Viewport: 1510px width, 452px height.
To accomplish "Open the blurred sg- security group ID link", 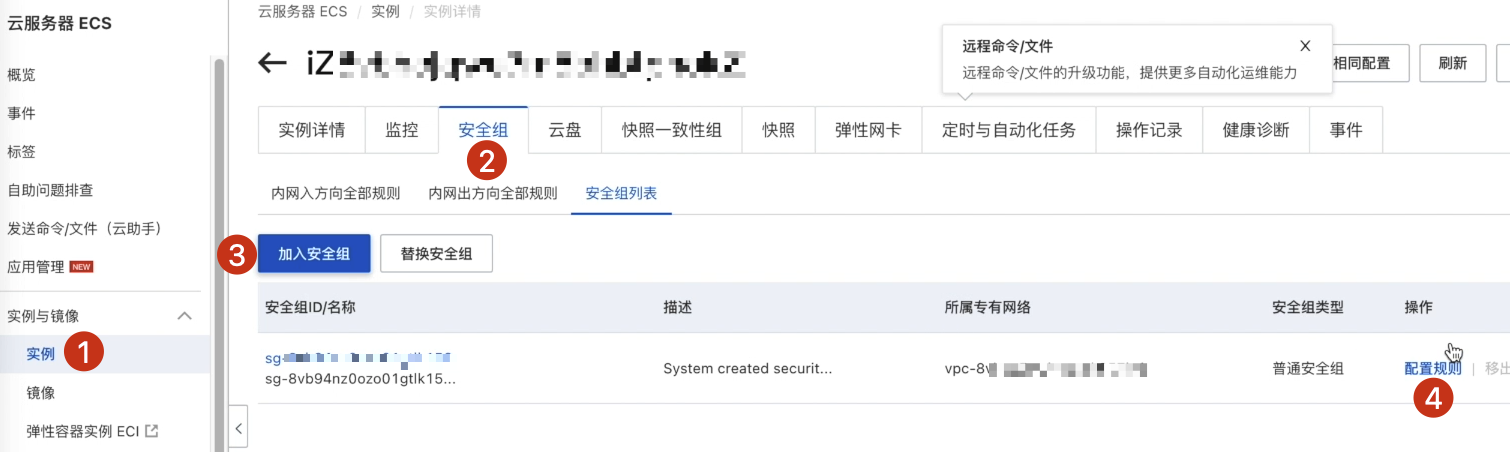I will (x=358, y=357).
